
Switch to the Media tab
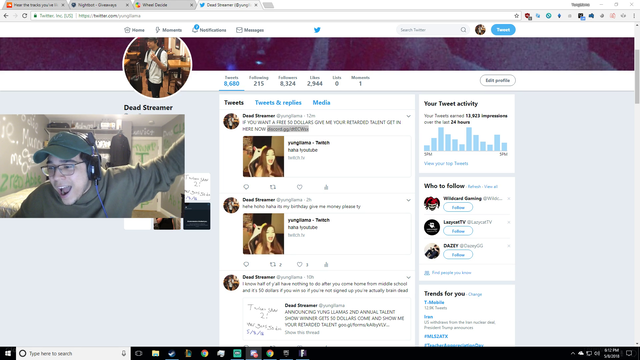pyautogui.click(x=321, y=103)
